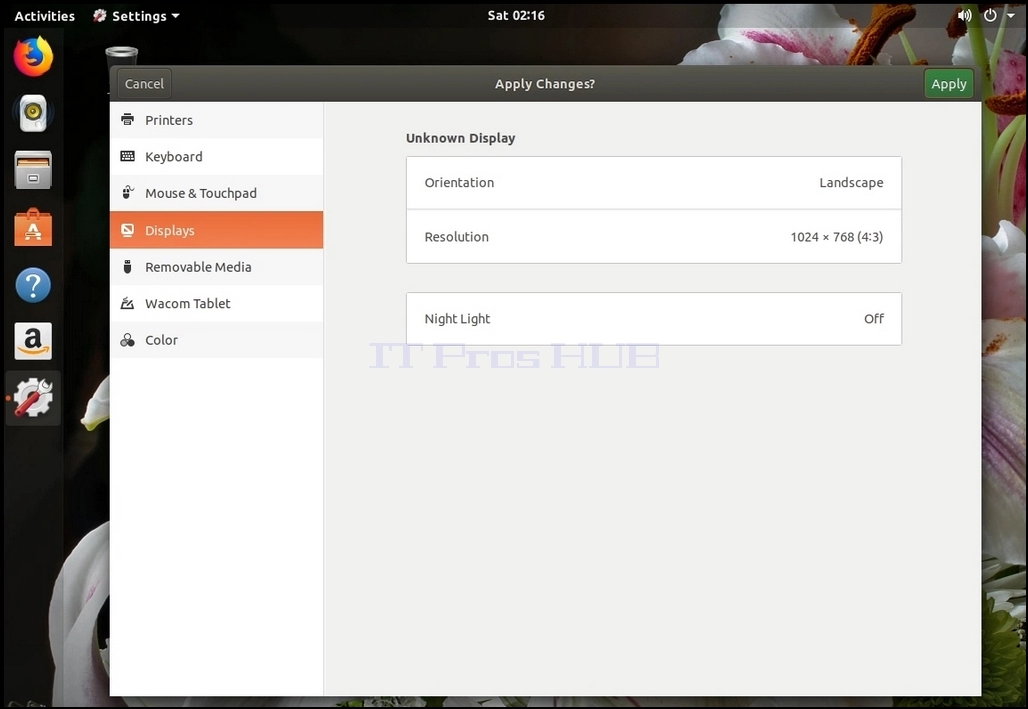The image size is (1028, 709).
Task: Open Resolution 1024 × 768 dropdown
Action: (x=654, y=237)
